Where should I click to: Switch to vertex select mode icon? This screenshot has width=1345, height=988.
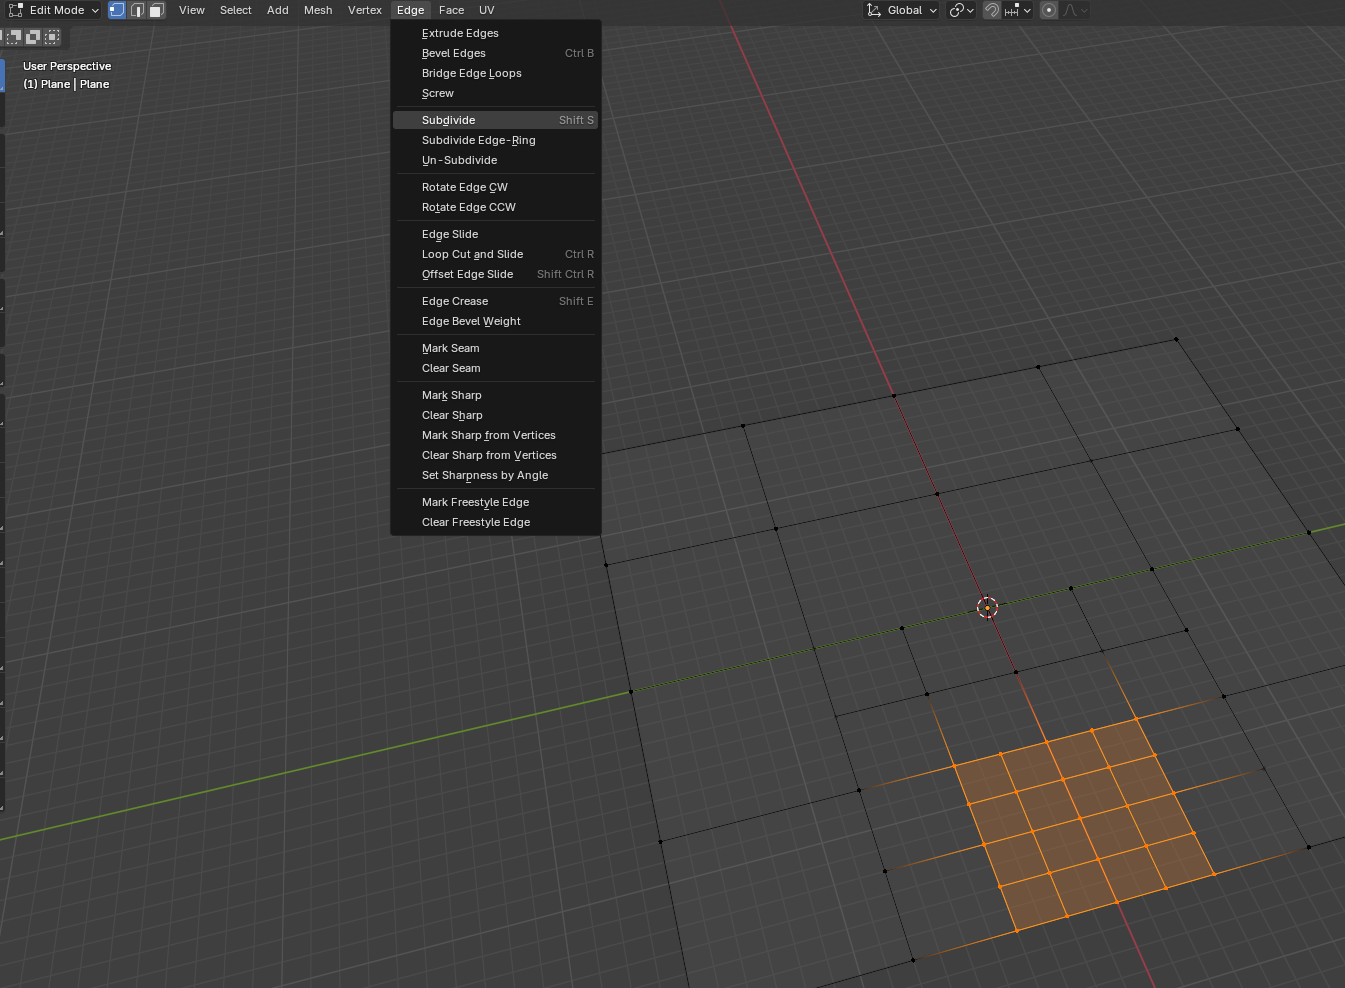117,10
